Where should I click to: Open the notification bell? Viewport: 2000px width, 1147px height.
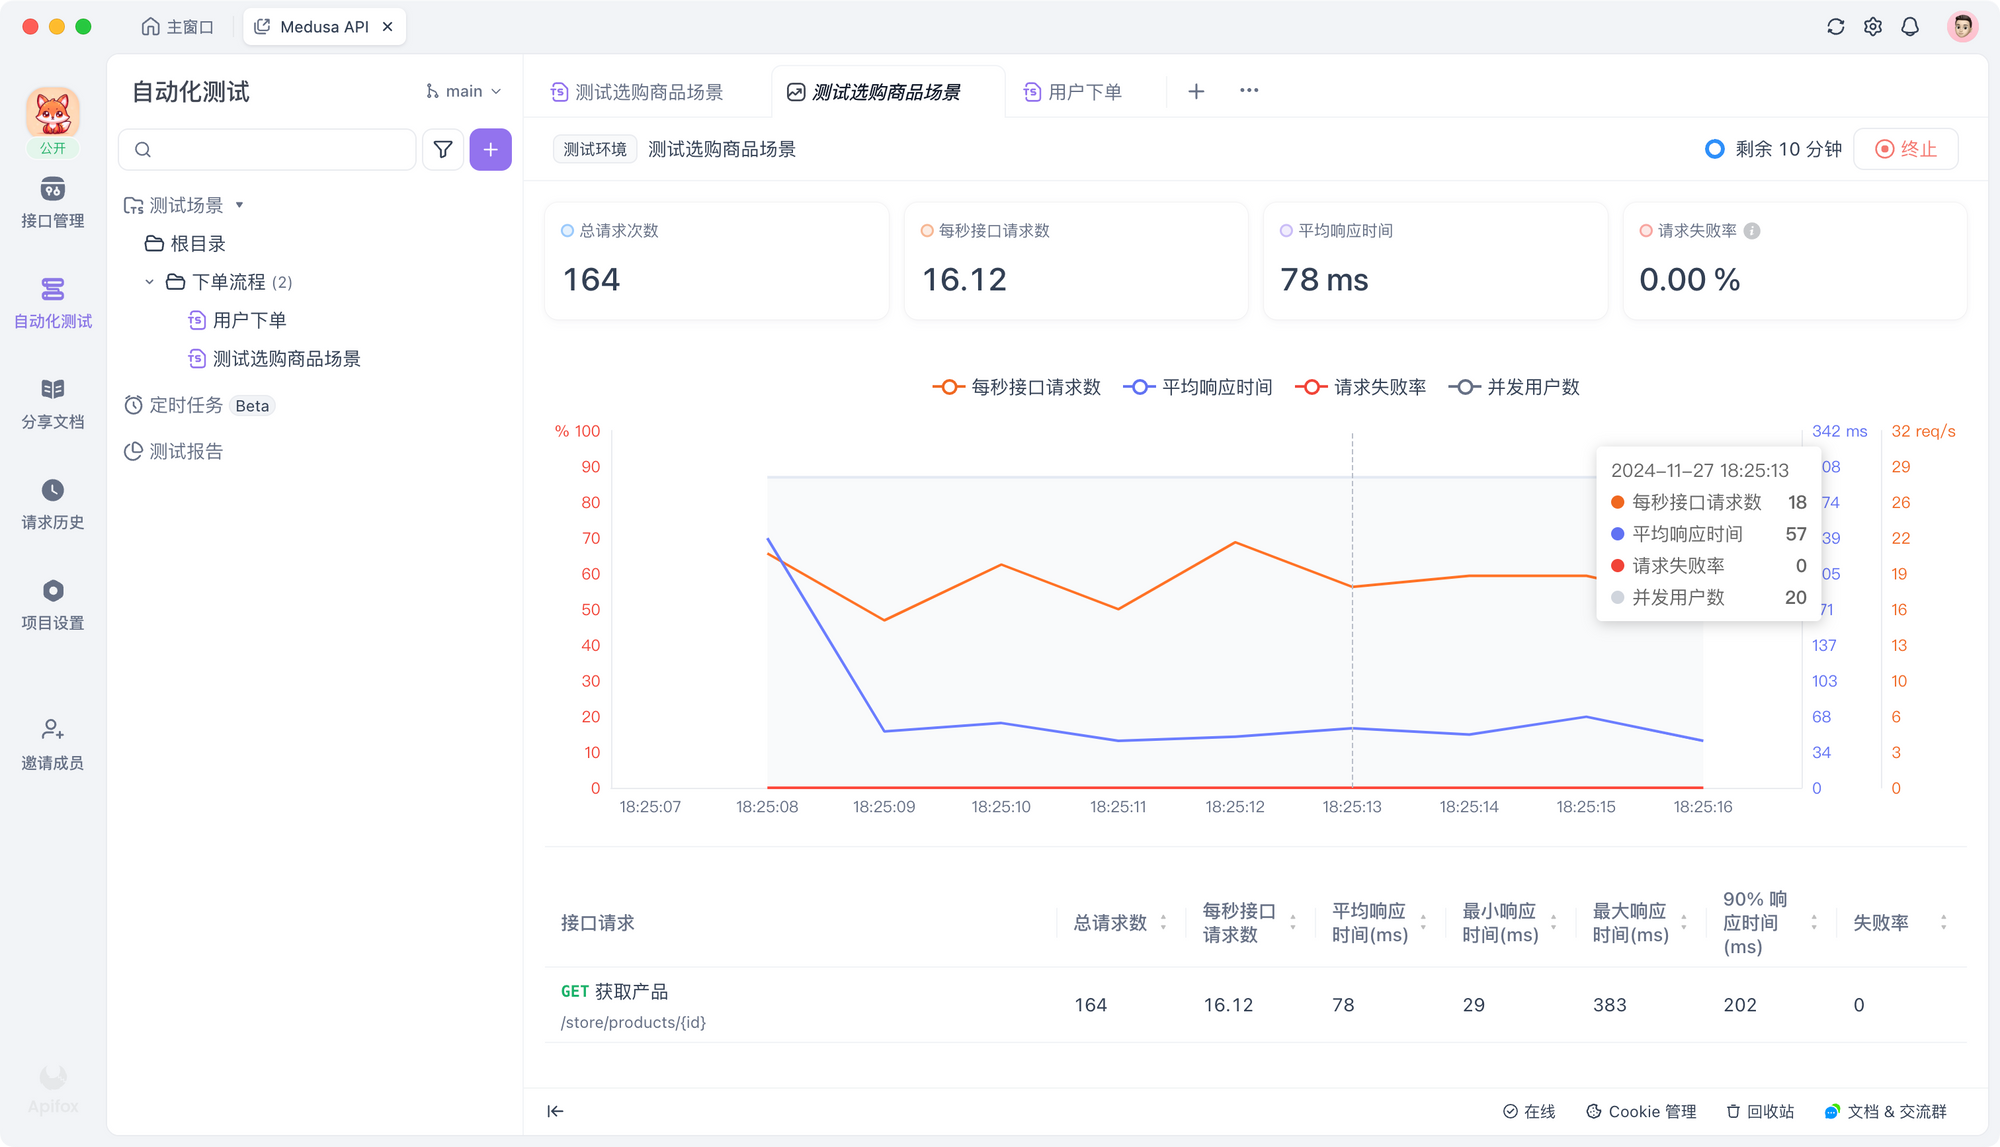[x=1910, y=27]
